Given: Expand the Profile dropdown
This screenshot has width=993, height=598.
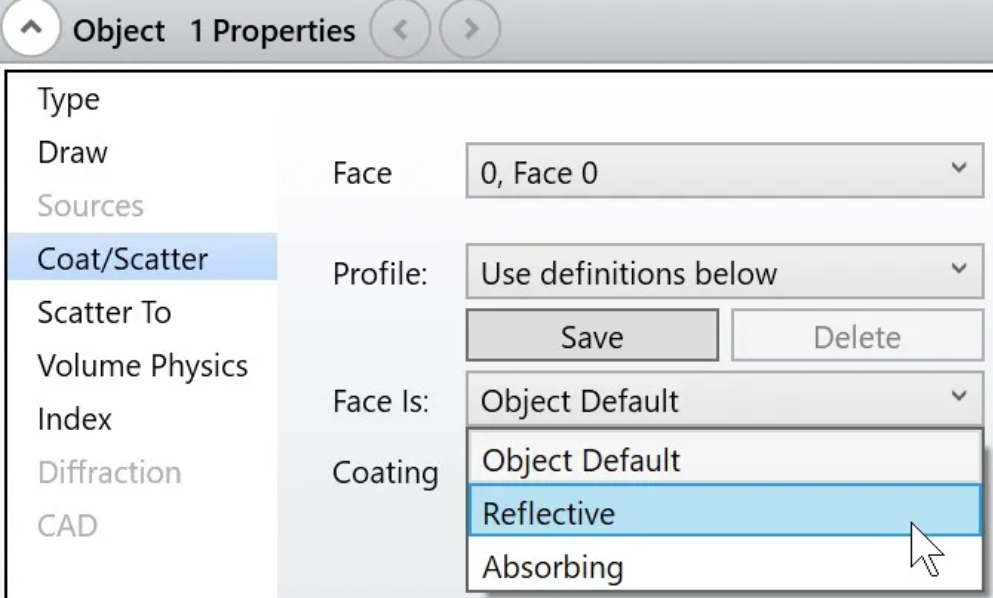Looking at the screenshot, I should pyautogui.click(x=724, y=272).
